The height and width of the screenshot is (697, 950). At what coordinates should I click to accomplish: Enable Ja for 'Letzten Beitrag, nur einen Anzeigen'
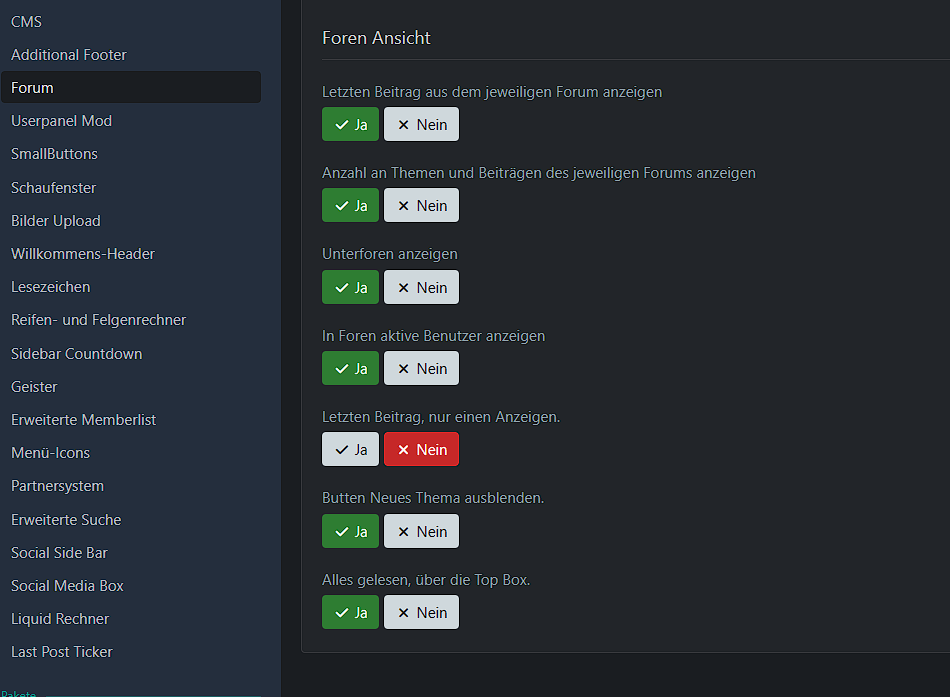click(x=350, y=450)
